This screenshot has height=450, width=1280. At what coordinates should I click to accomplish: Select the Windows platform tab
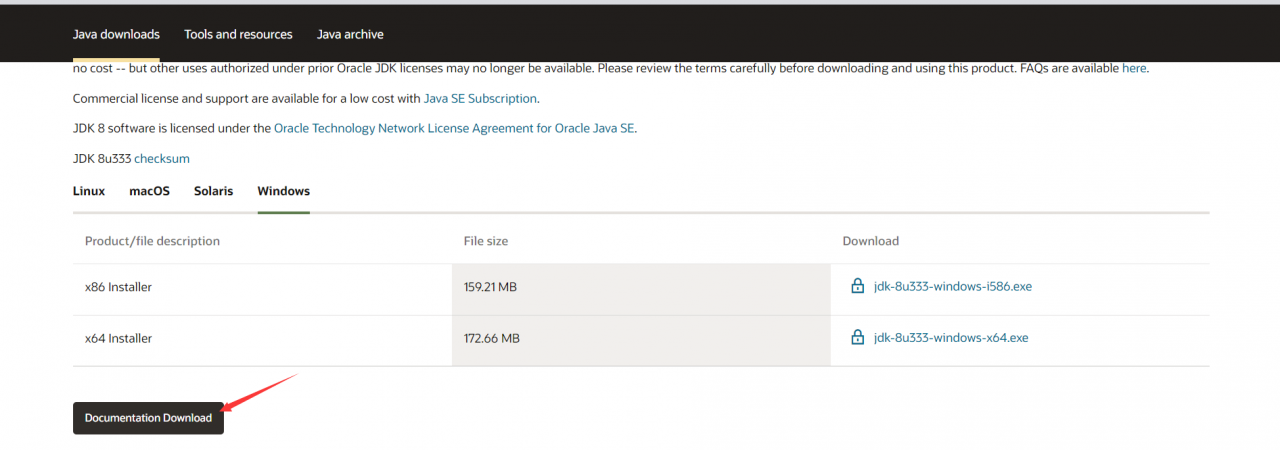click(x=283, y=191)
